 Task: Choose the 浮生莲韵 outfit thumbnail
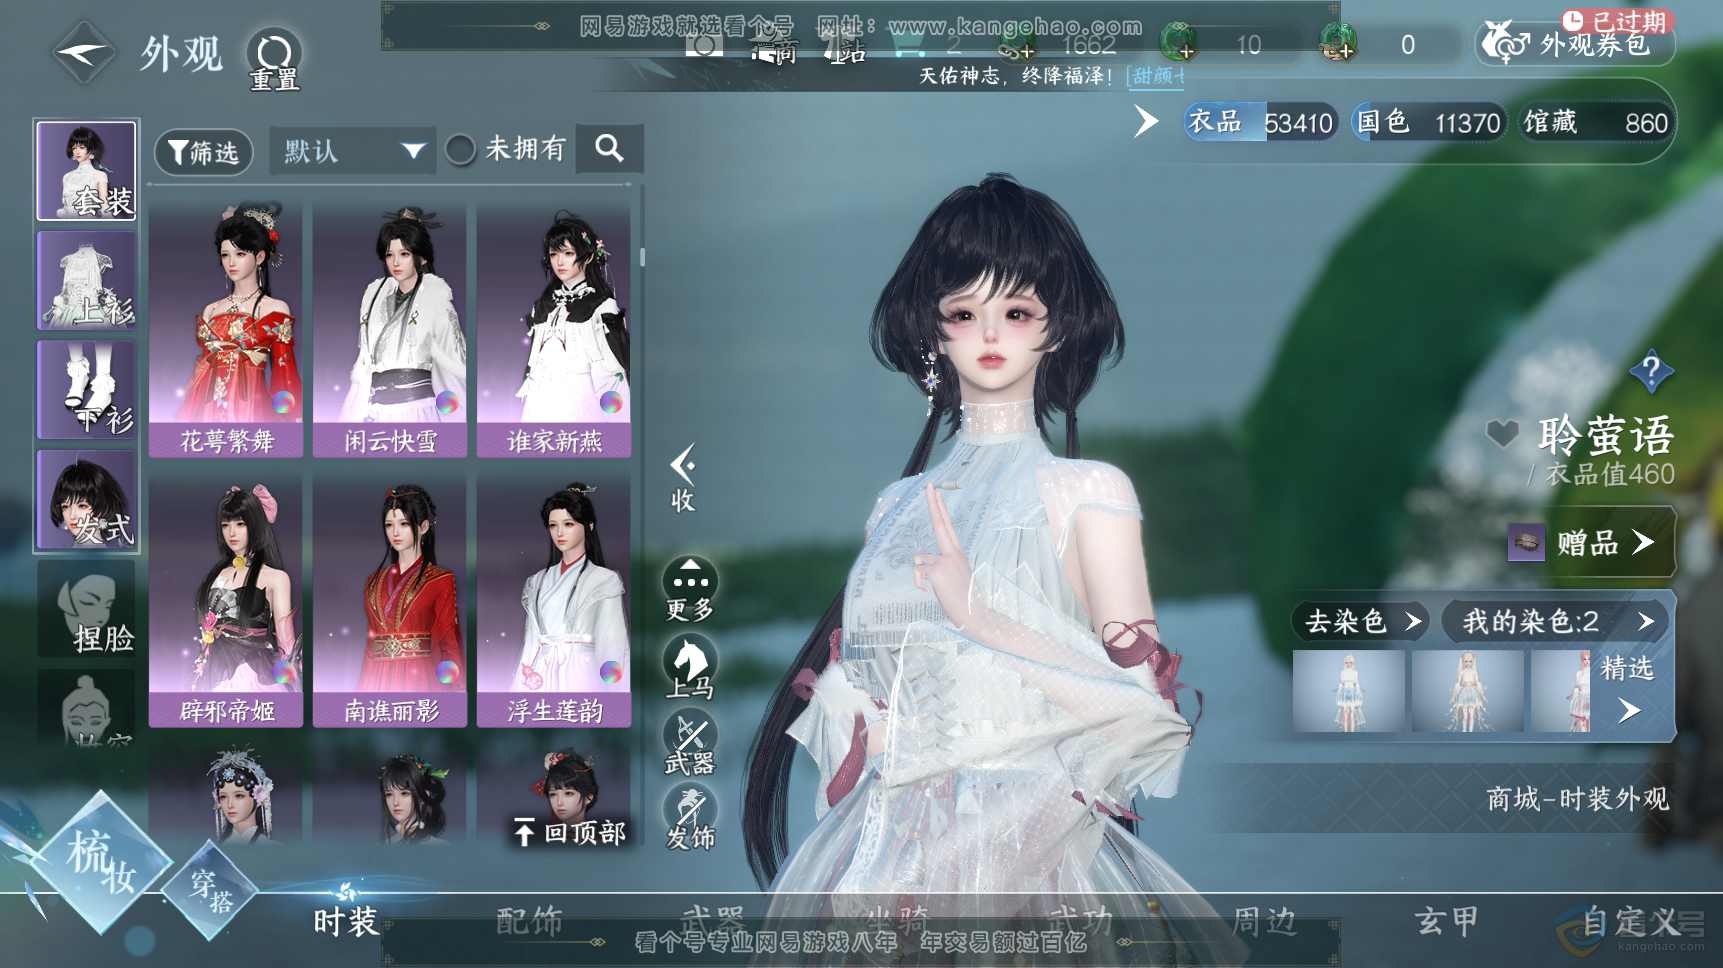click(x=554, y=599)
